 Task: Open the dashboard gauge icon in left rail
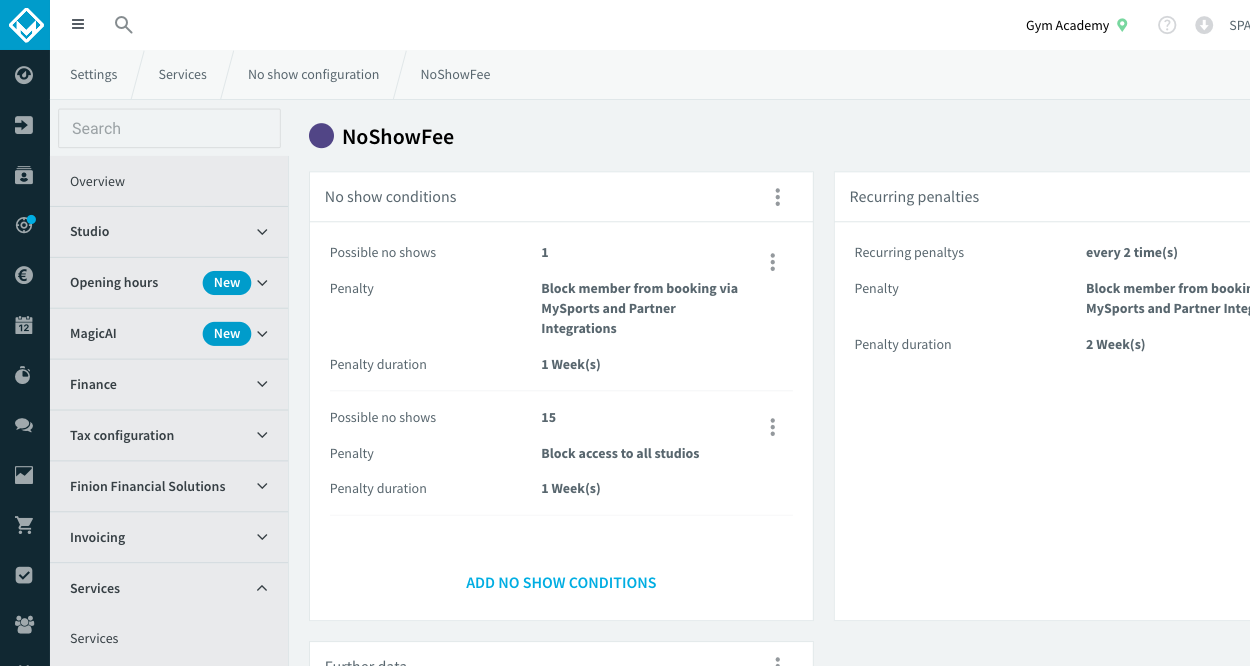(24, 75)
